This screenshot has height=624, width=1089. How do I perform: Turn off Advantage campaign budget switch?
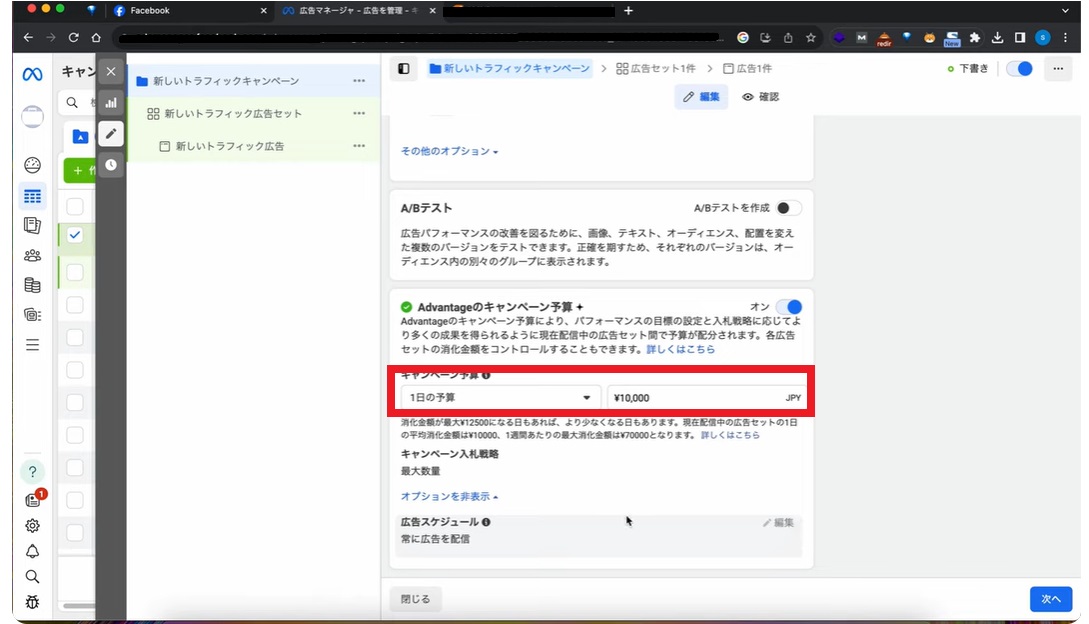(x=788, y=307)
